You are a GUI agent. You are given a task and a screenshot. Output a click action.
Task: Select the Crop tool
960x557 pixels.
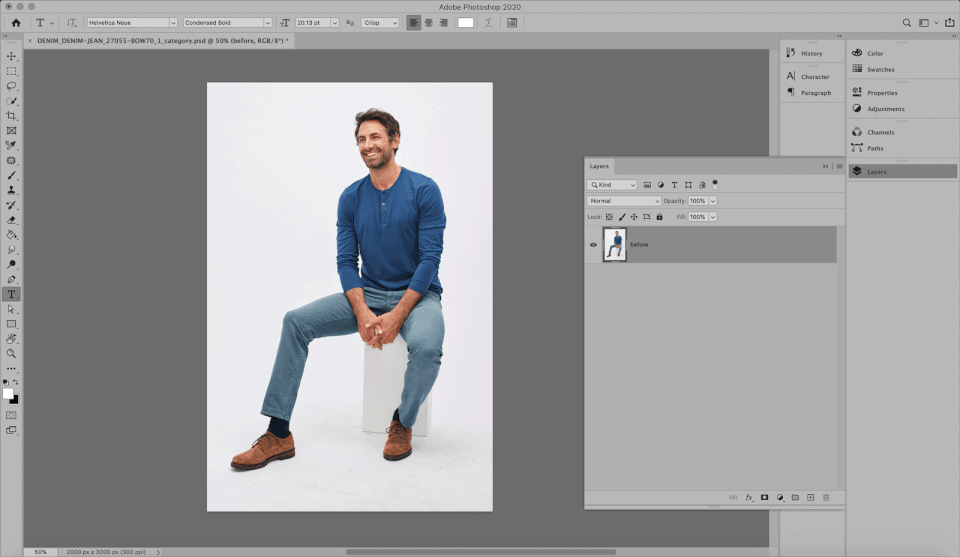pyautogui.click(x=12, y=116)
